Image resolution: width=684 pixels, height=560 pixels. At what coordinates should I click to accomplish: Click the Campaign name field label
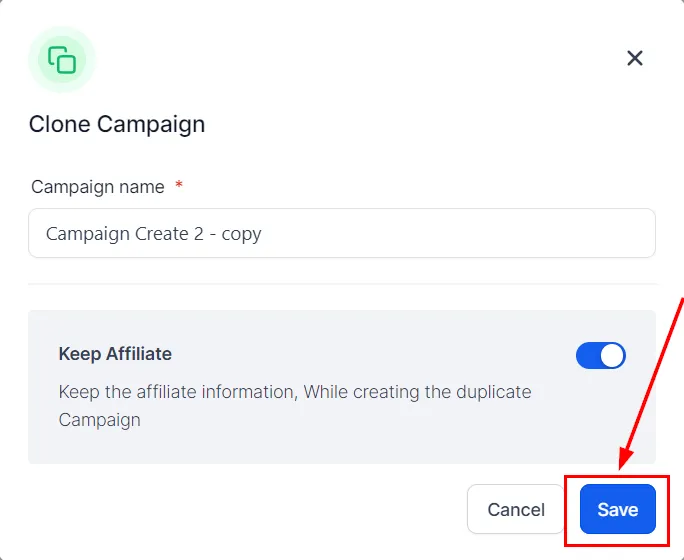[98, 187]
